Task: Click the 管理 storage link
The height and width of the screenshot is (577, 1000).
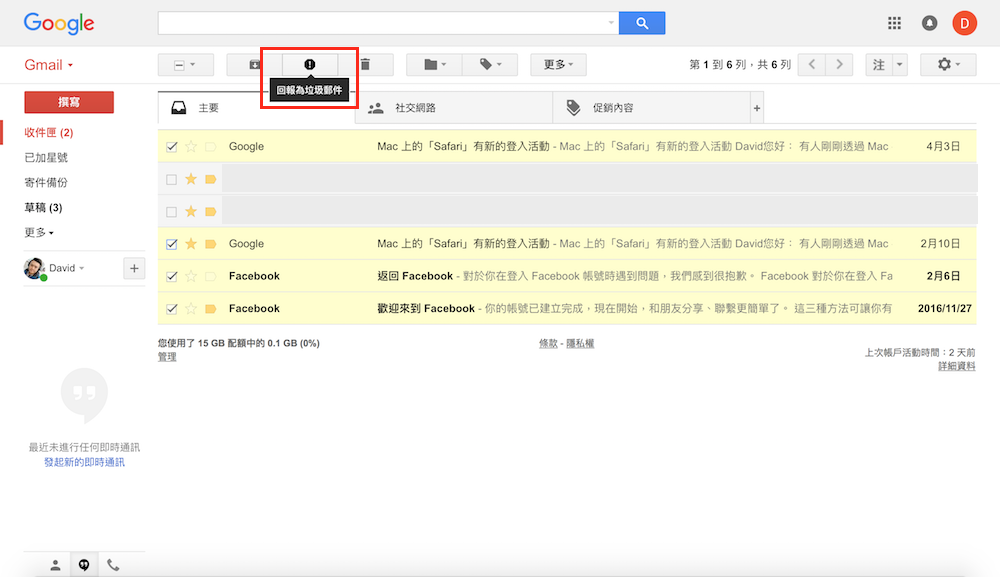Action: click(167, 357)
